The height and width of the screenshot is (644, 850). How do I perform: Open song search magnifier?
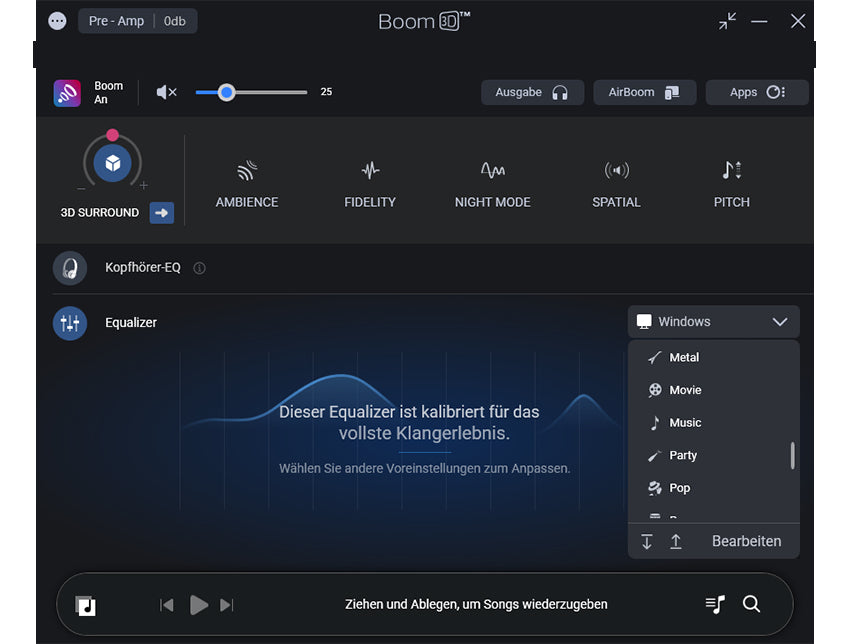[751, 603]
